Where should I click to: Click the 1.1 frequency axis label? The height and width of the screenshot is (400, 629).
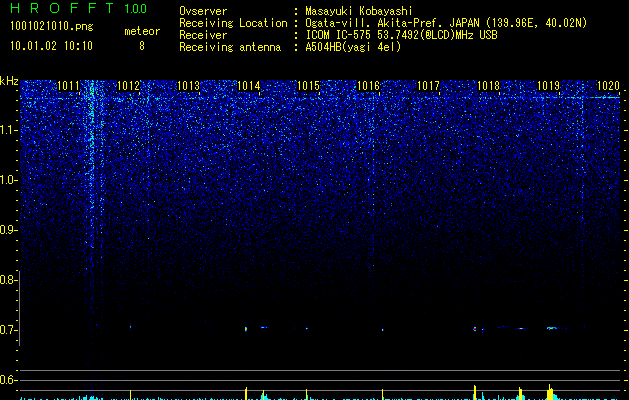[9, 130]
